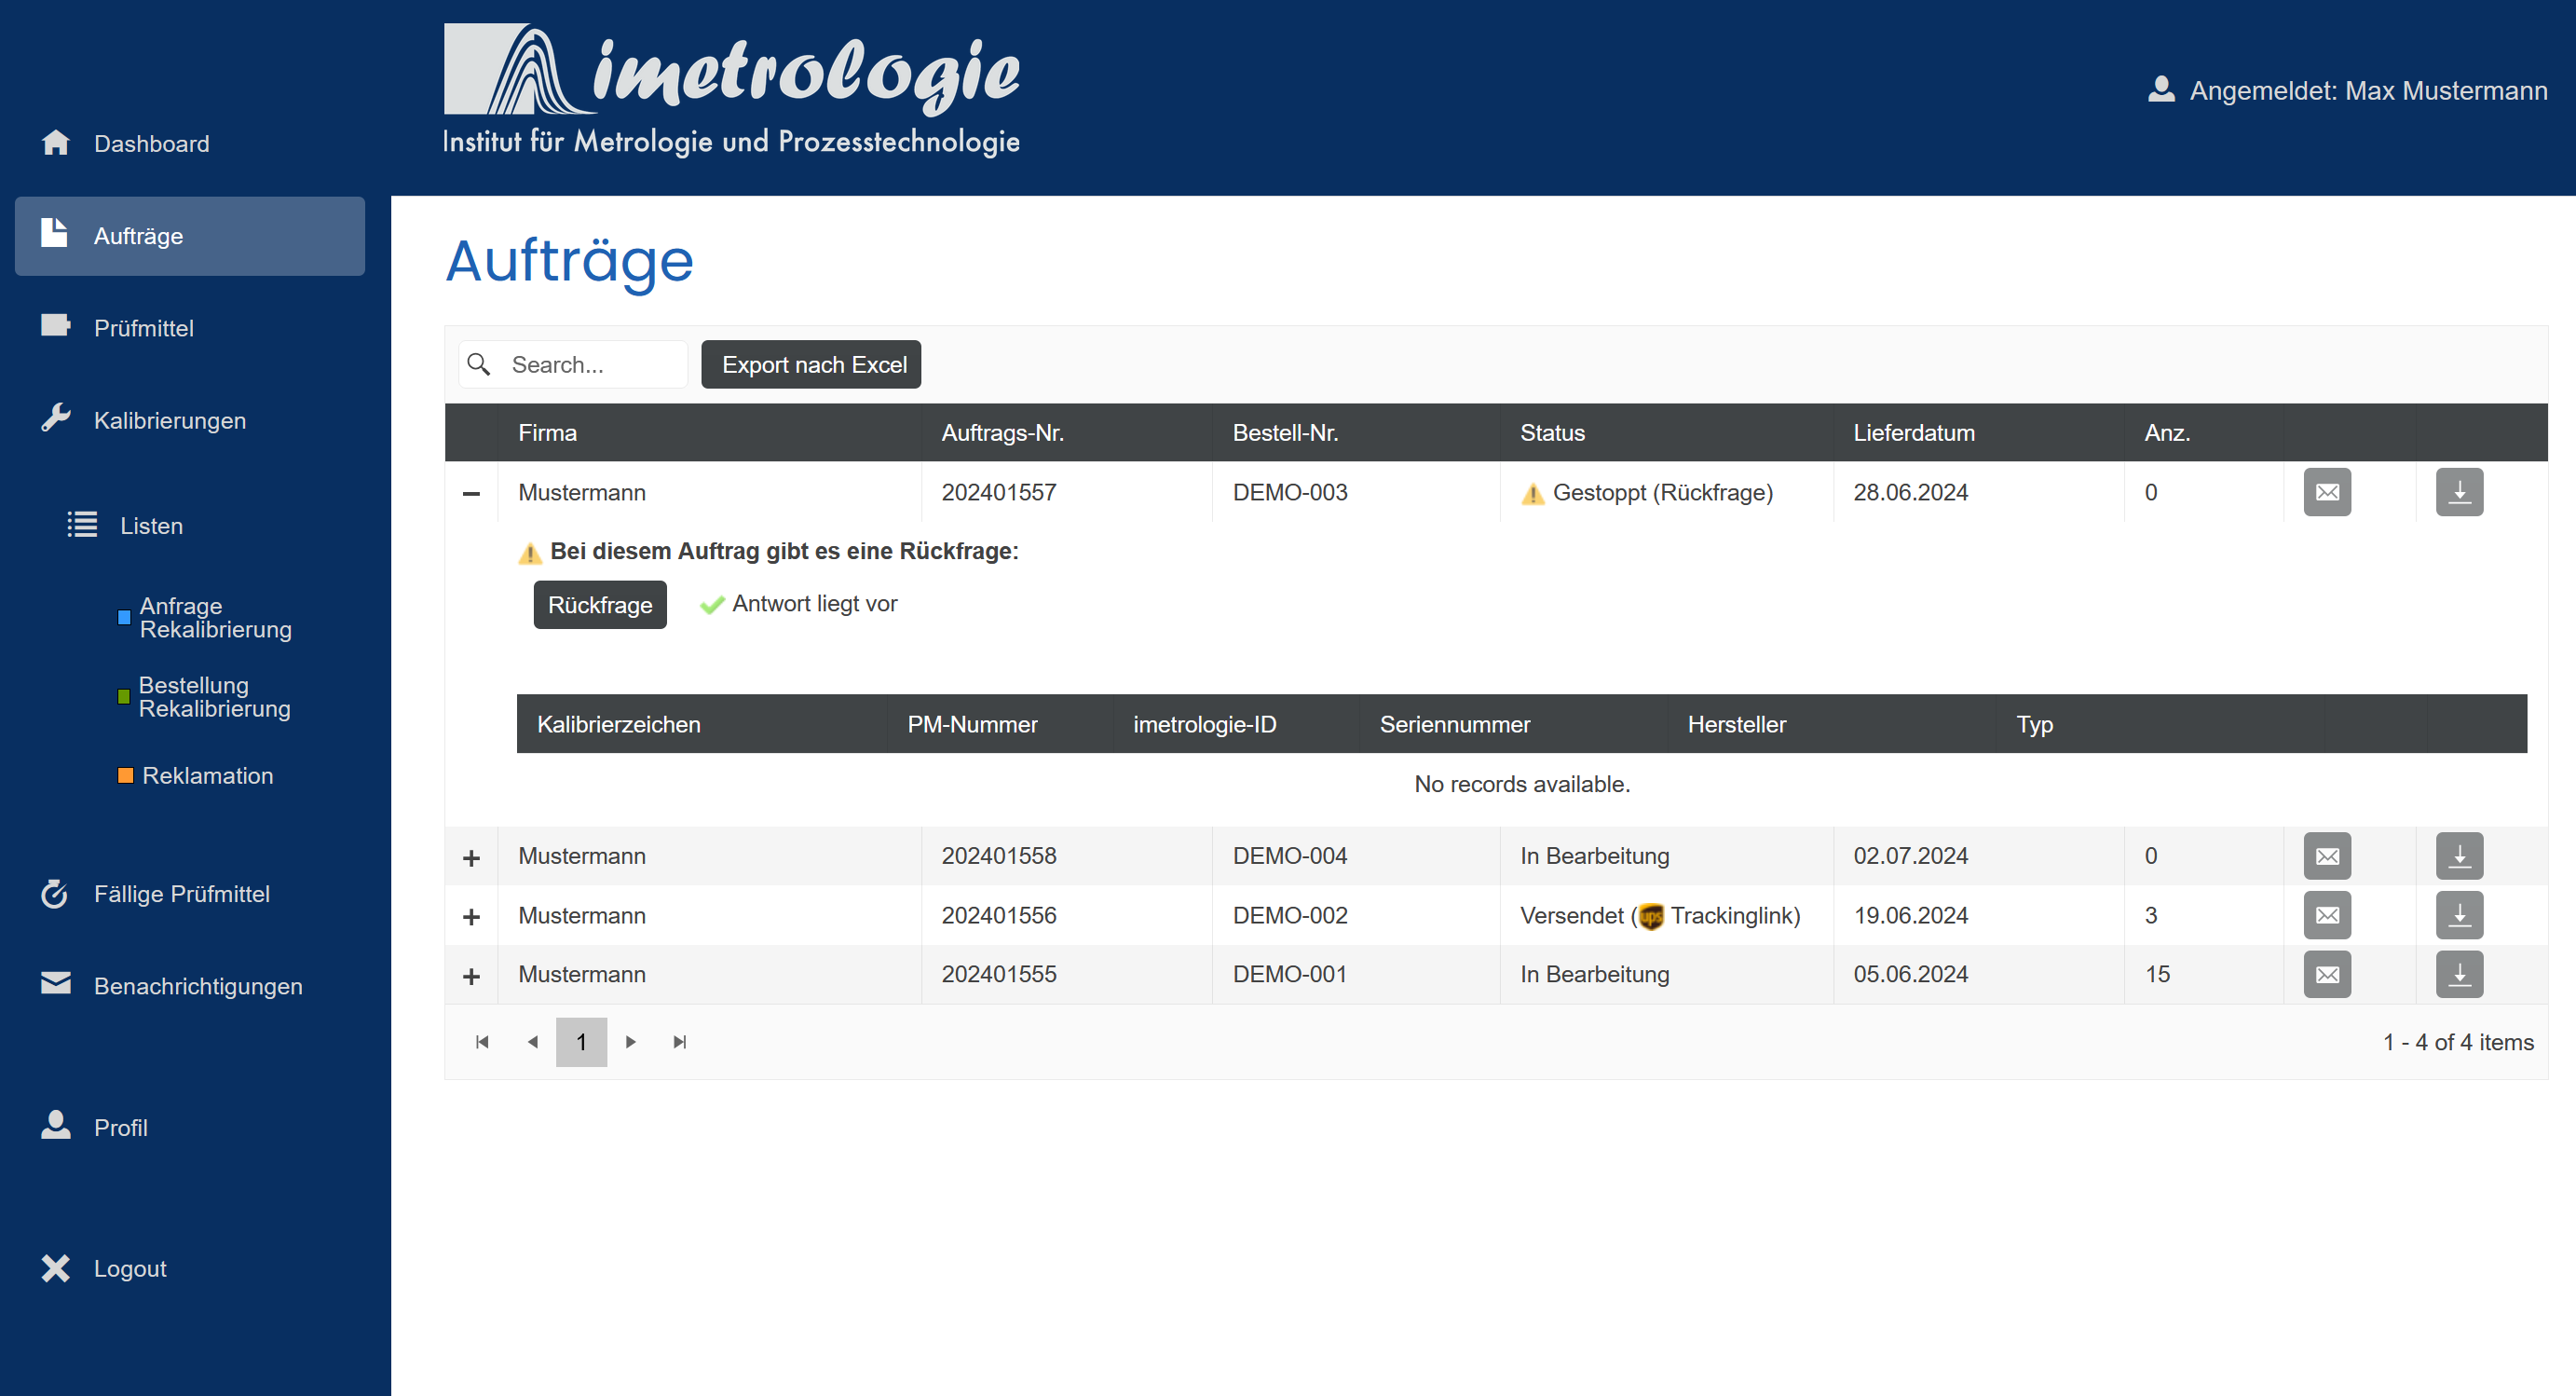
Task: Click orange square beside Reklamation
Action: [x=125, y=775]
